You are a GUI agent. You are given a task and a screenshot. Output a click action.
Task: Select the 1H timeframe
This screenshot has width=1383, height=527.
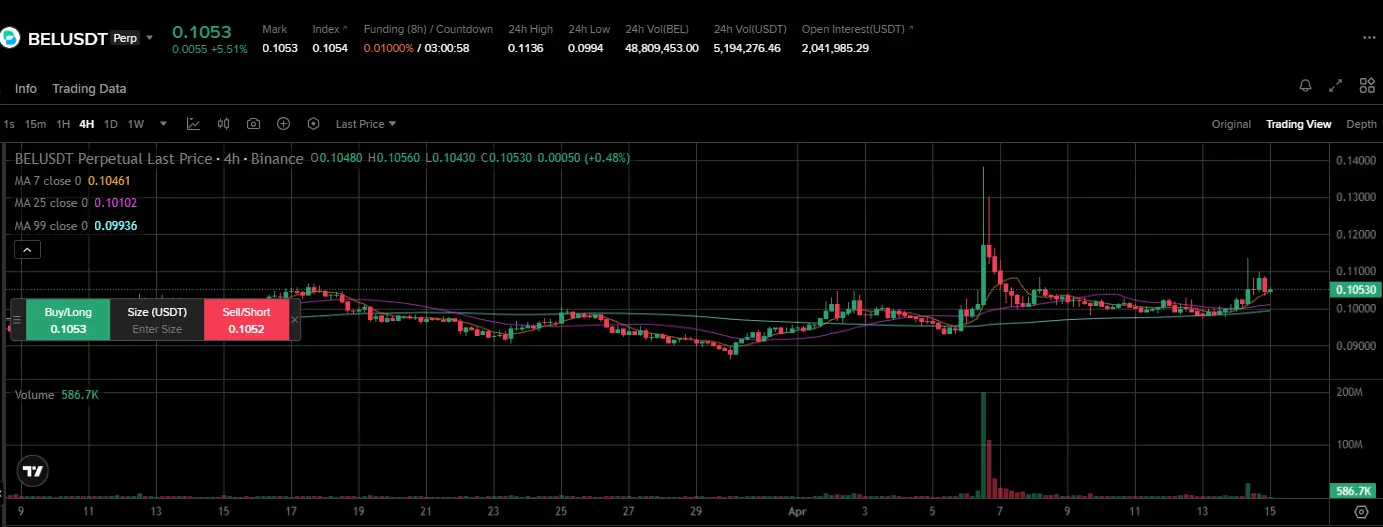coord(63,124)
